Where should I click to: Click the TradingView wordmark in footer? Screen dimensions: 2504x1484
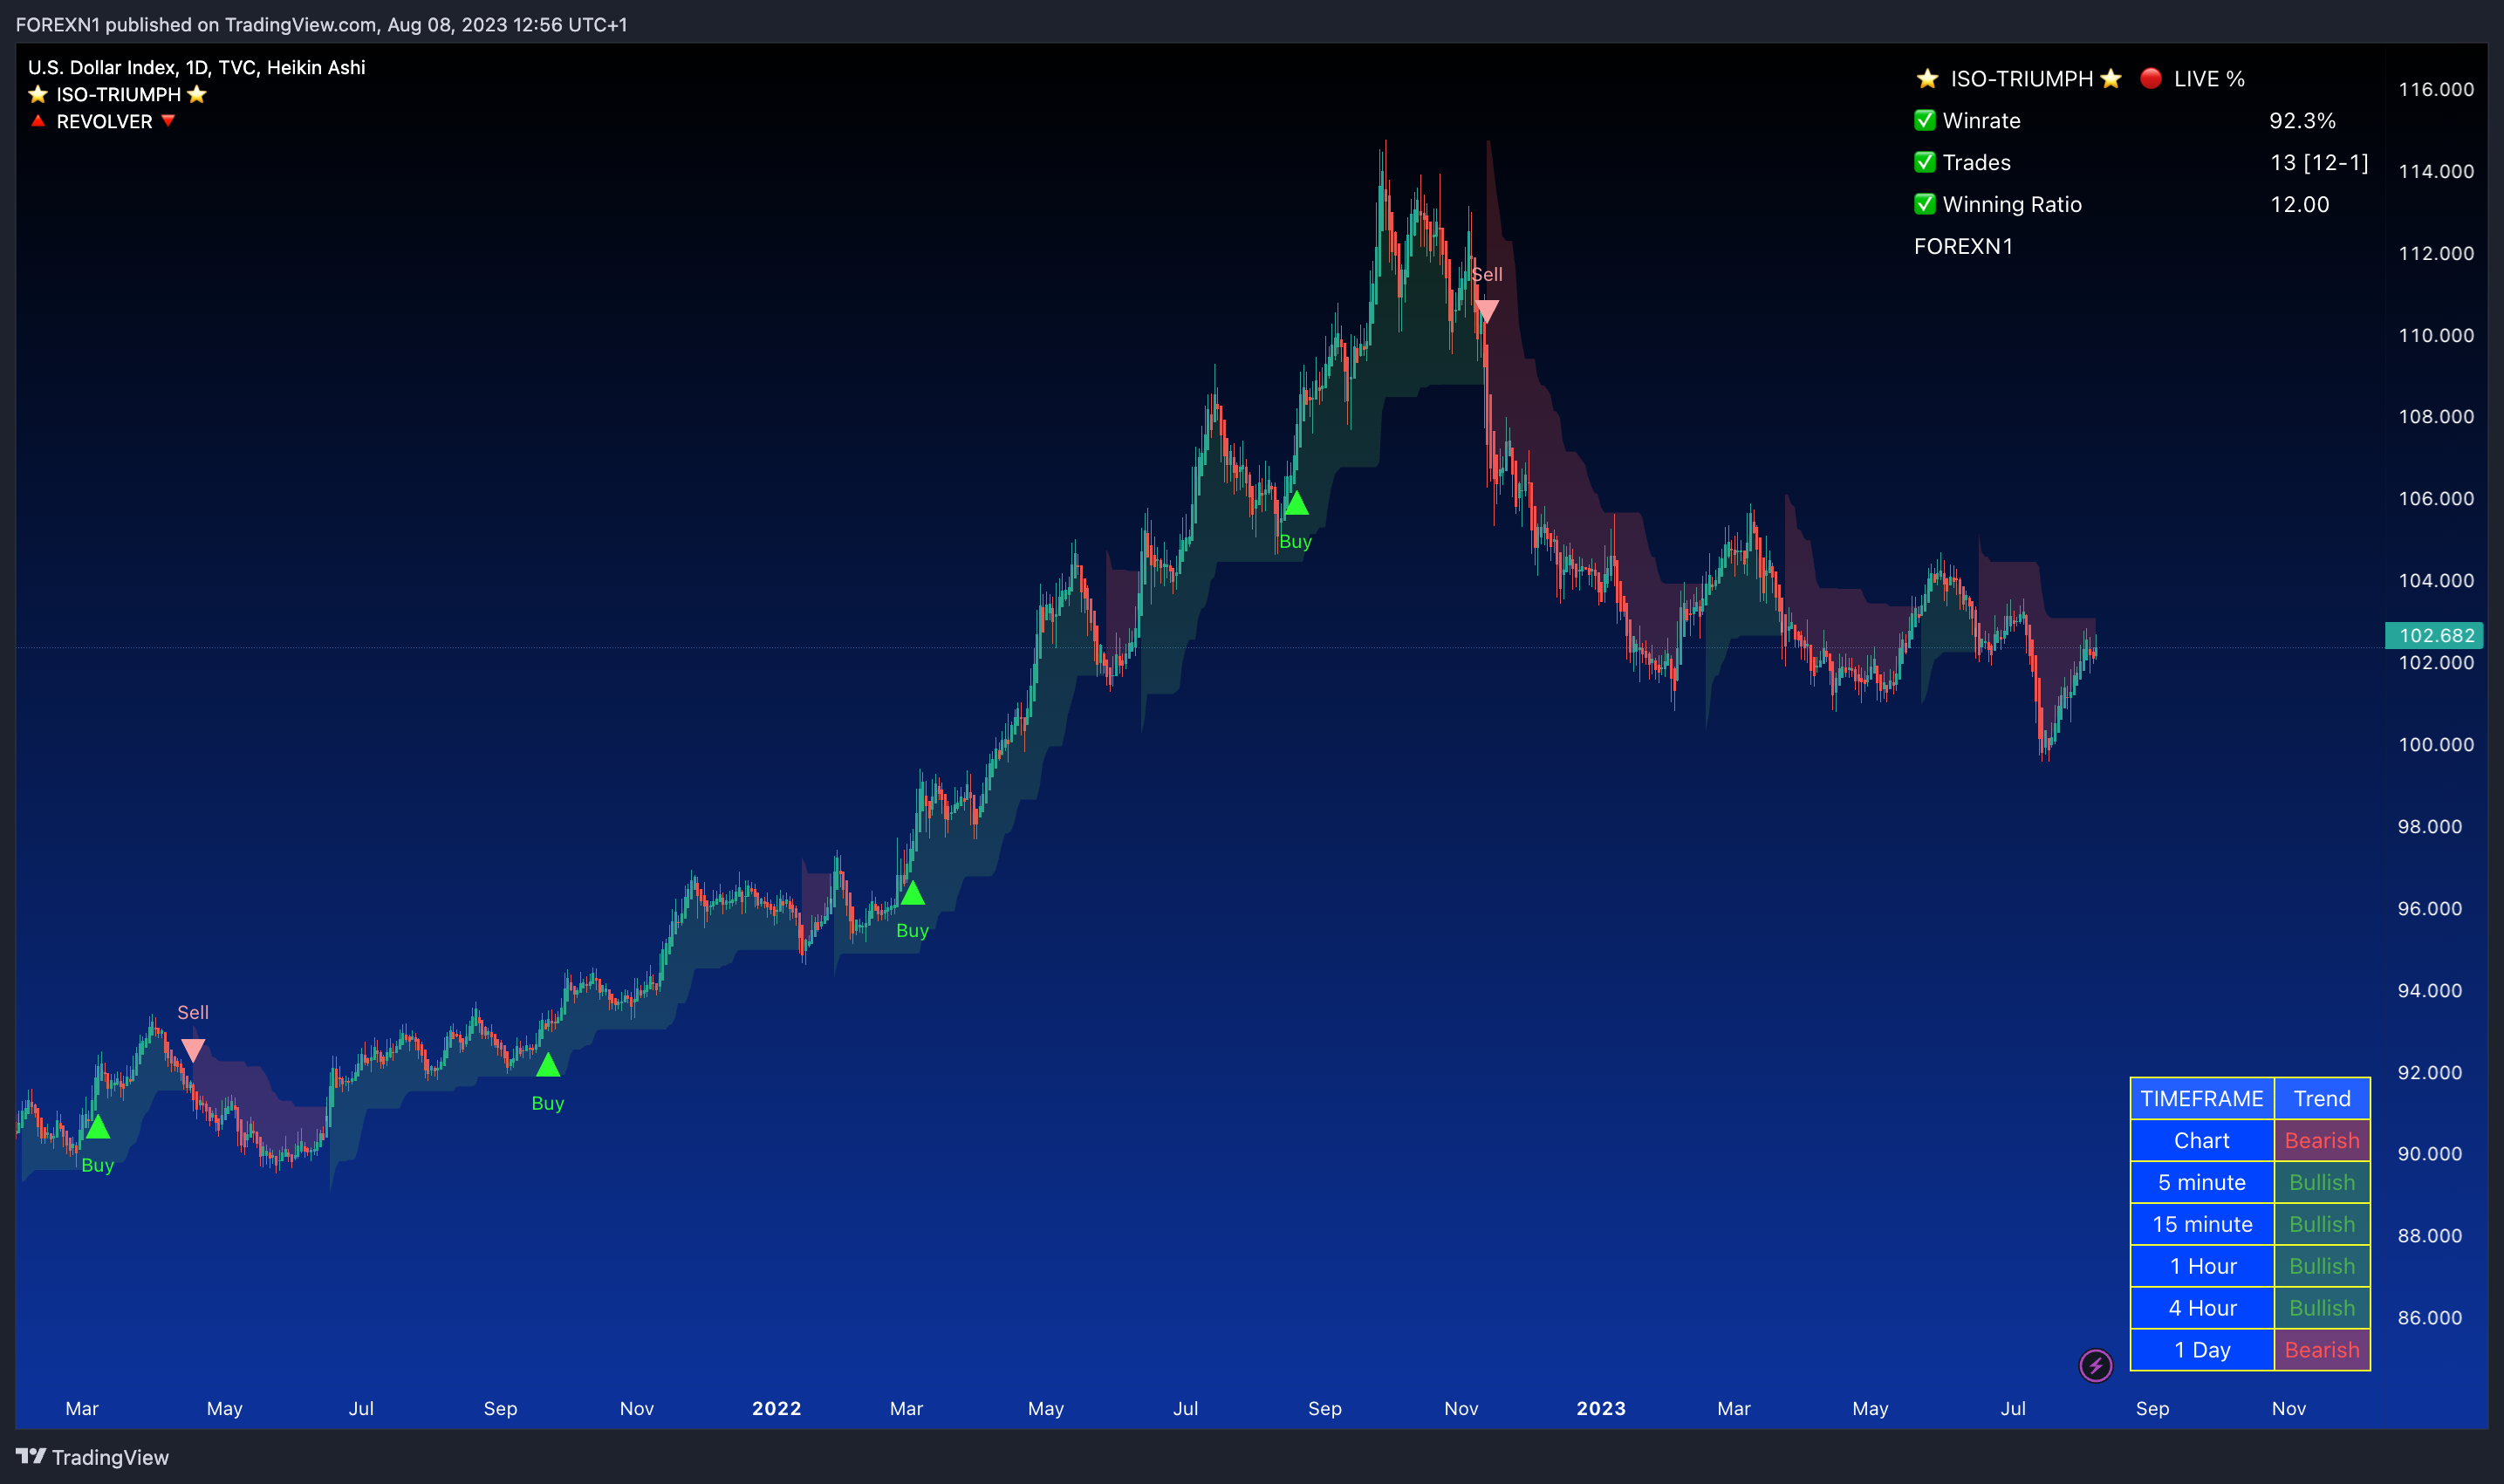110,1457
